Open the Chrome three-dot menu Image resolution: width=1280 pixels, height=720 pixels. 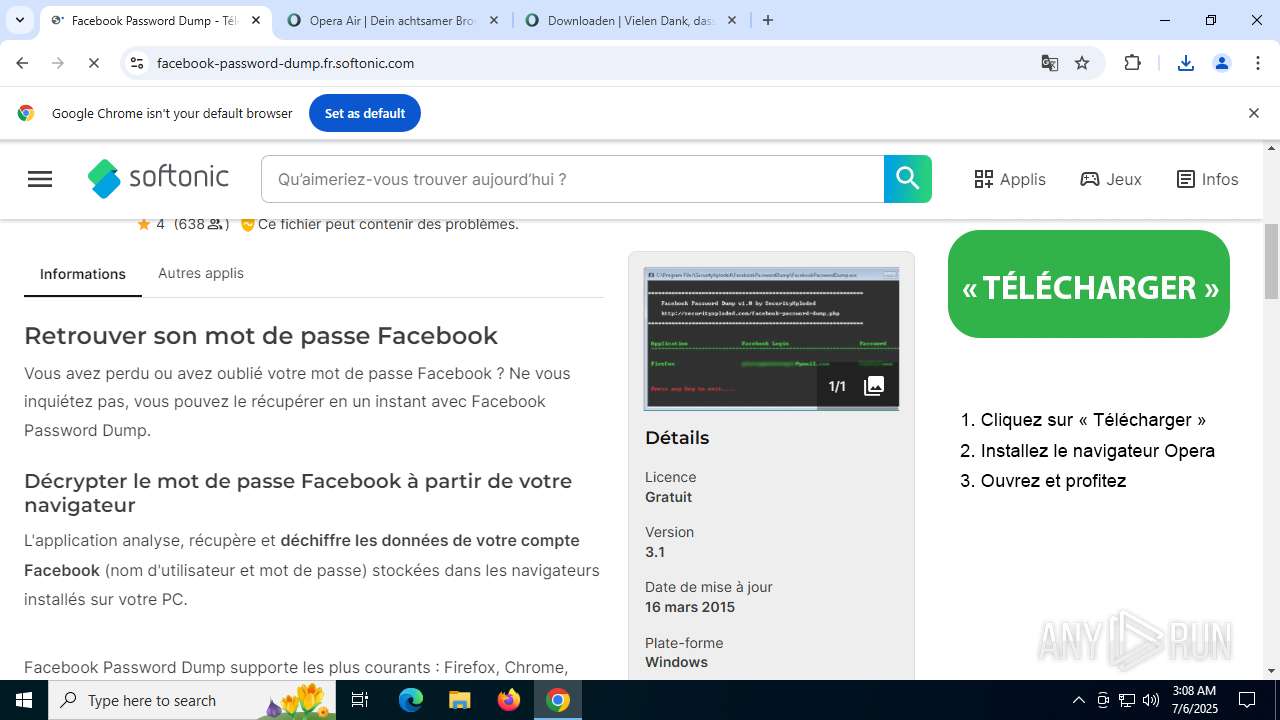click(1258, 63)
